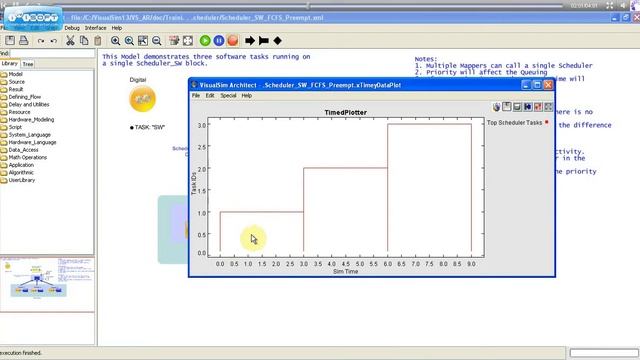Click the Redo arrow icon
This screenshot has height=360, width=640.
pyautogui.click(x=41, y=41)
